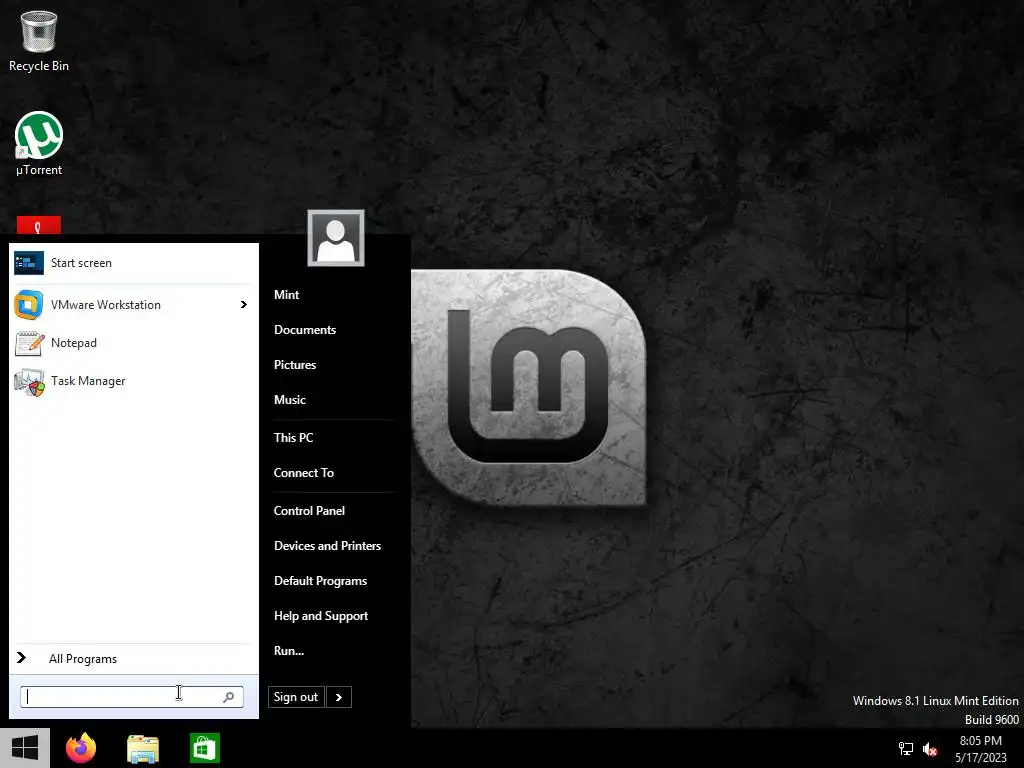
Task: Open the Windows Store taskbar icon
Action: (204, 748)
